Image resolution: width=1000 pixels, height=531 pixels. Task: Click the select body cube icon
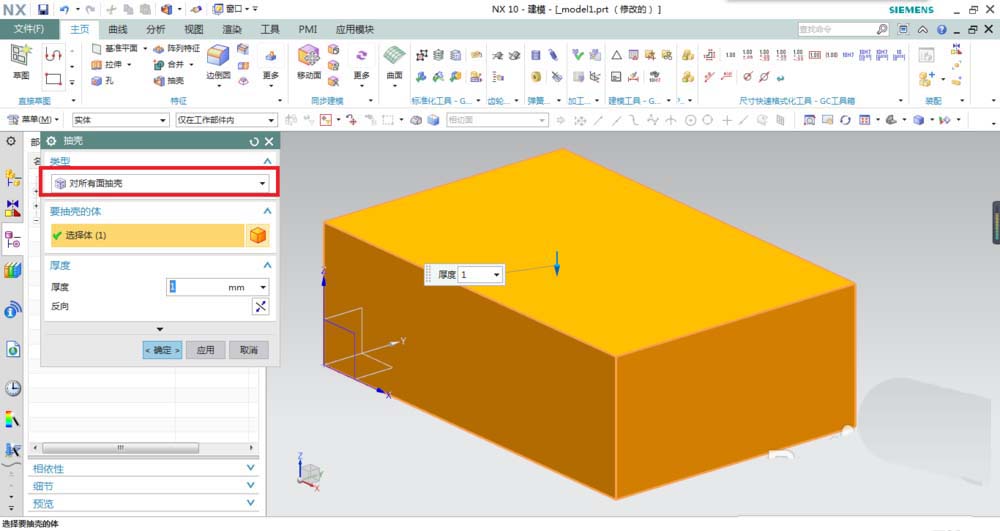point(258,235)
